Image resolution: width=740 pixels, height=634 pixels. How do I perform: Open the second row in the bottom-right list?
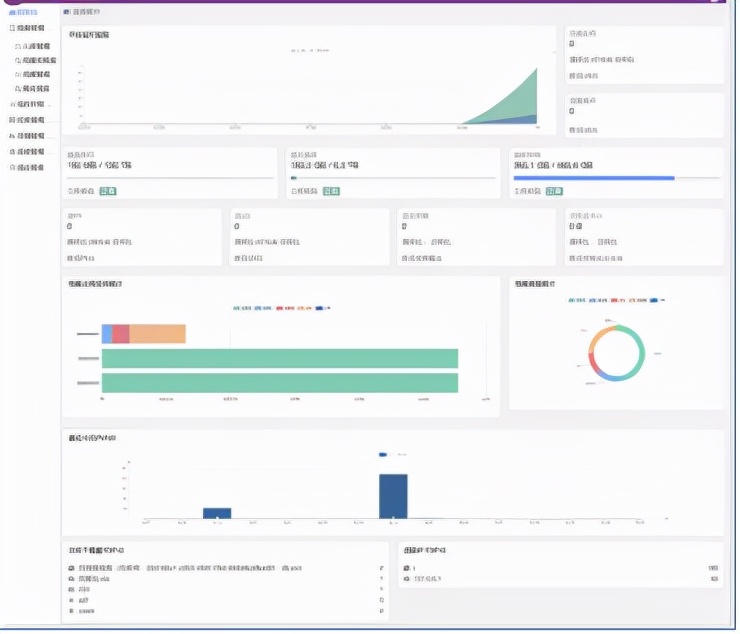click(561, 579)
